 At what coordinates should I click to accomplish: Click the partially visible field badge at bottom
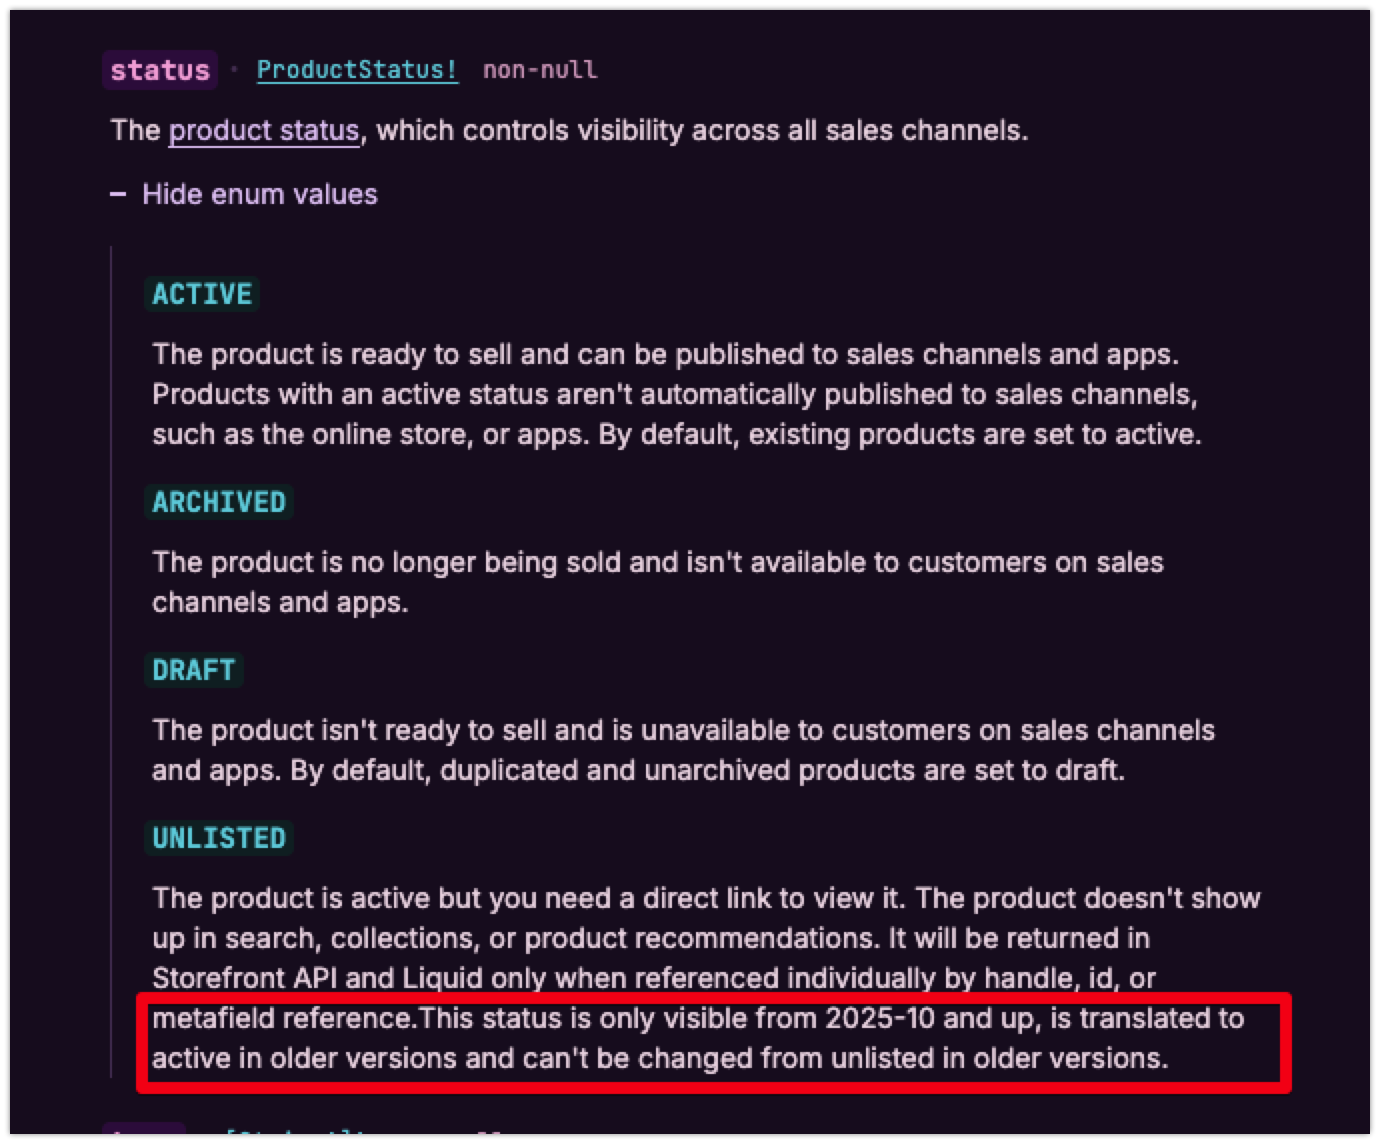(144, 1134)
